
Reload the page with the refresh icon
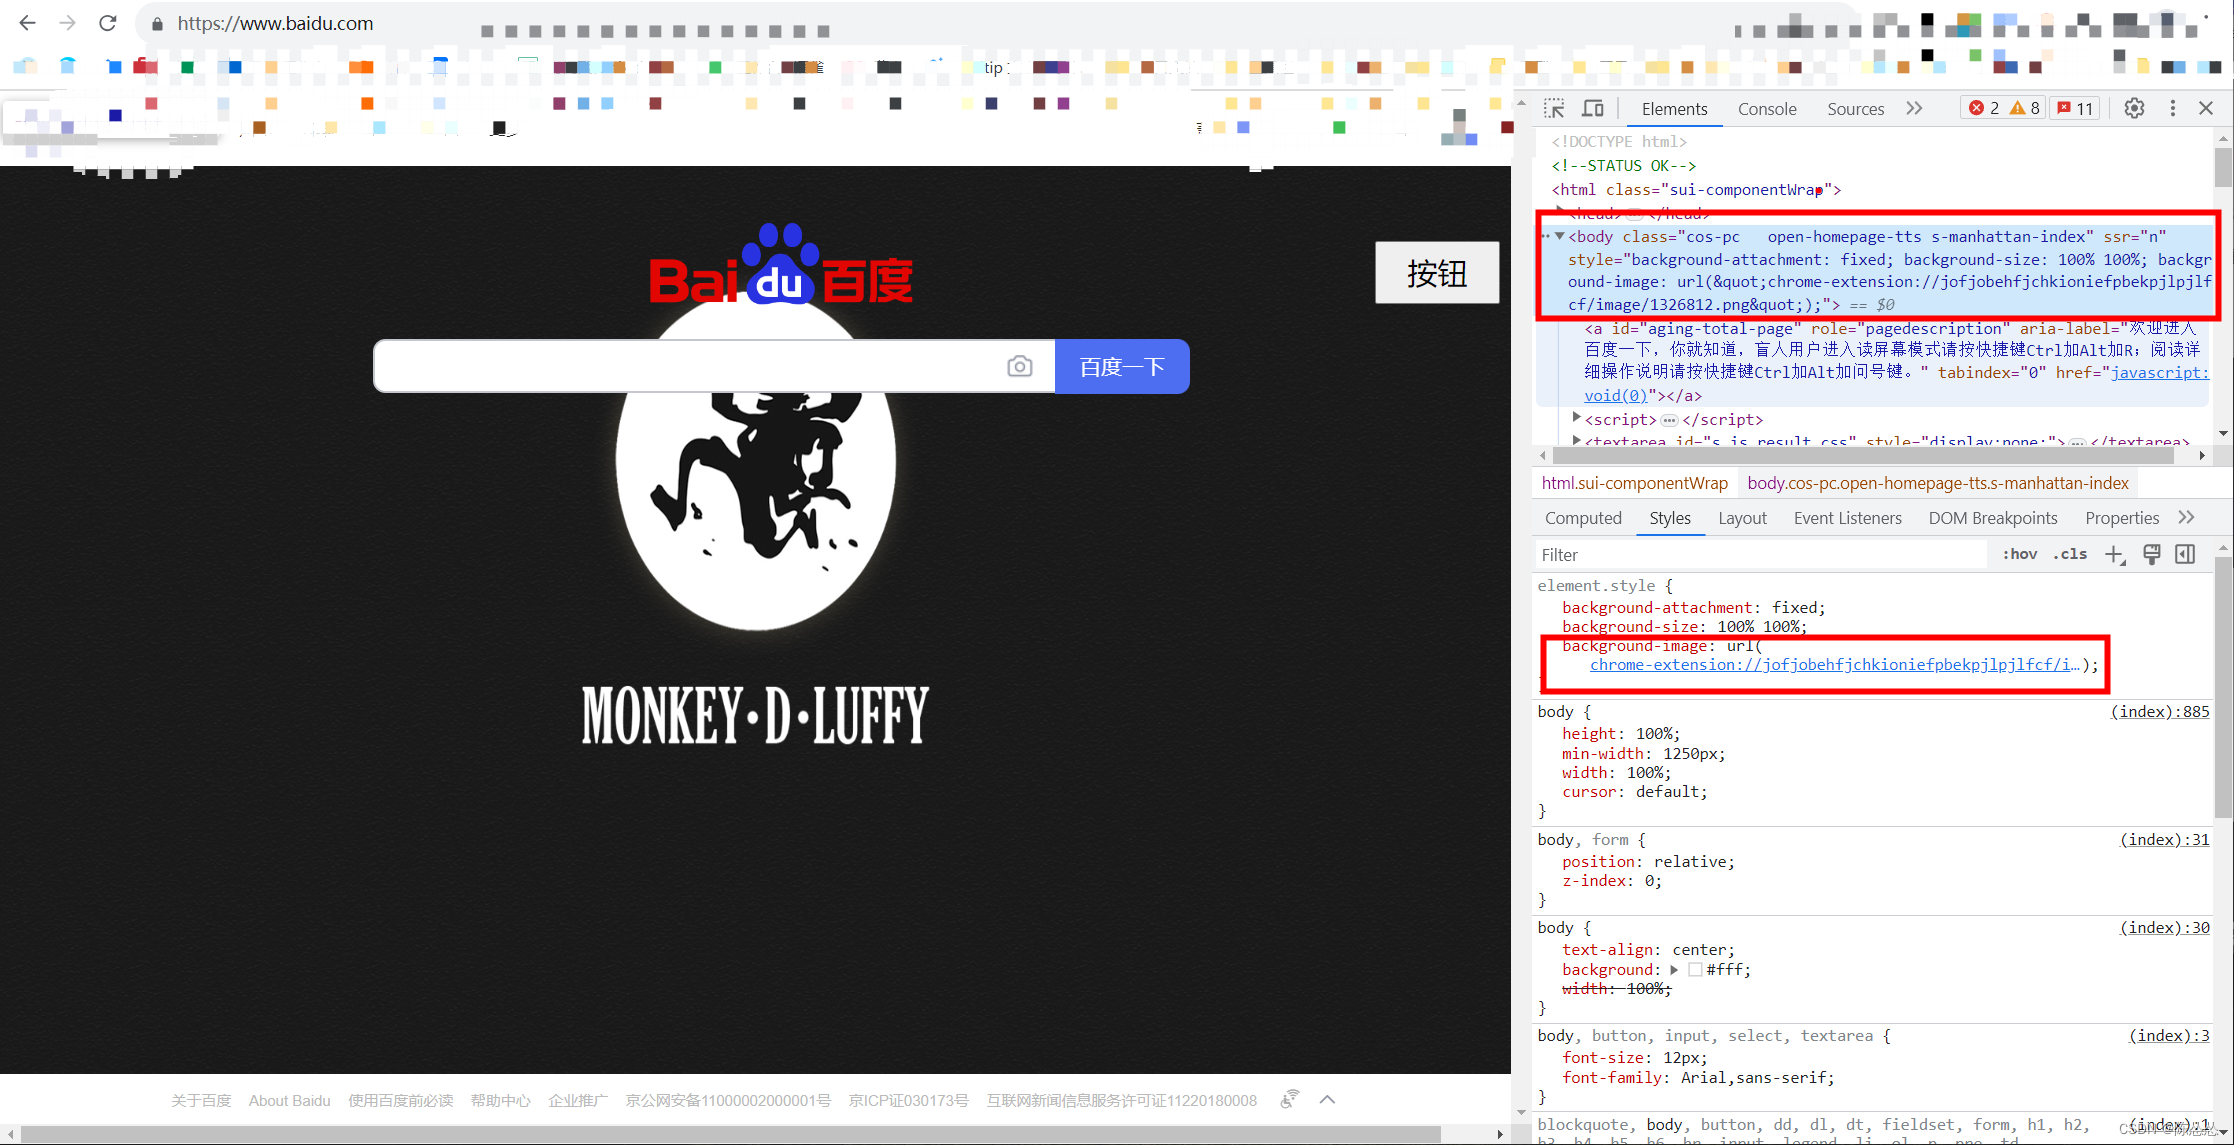tap(108, 23)
